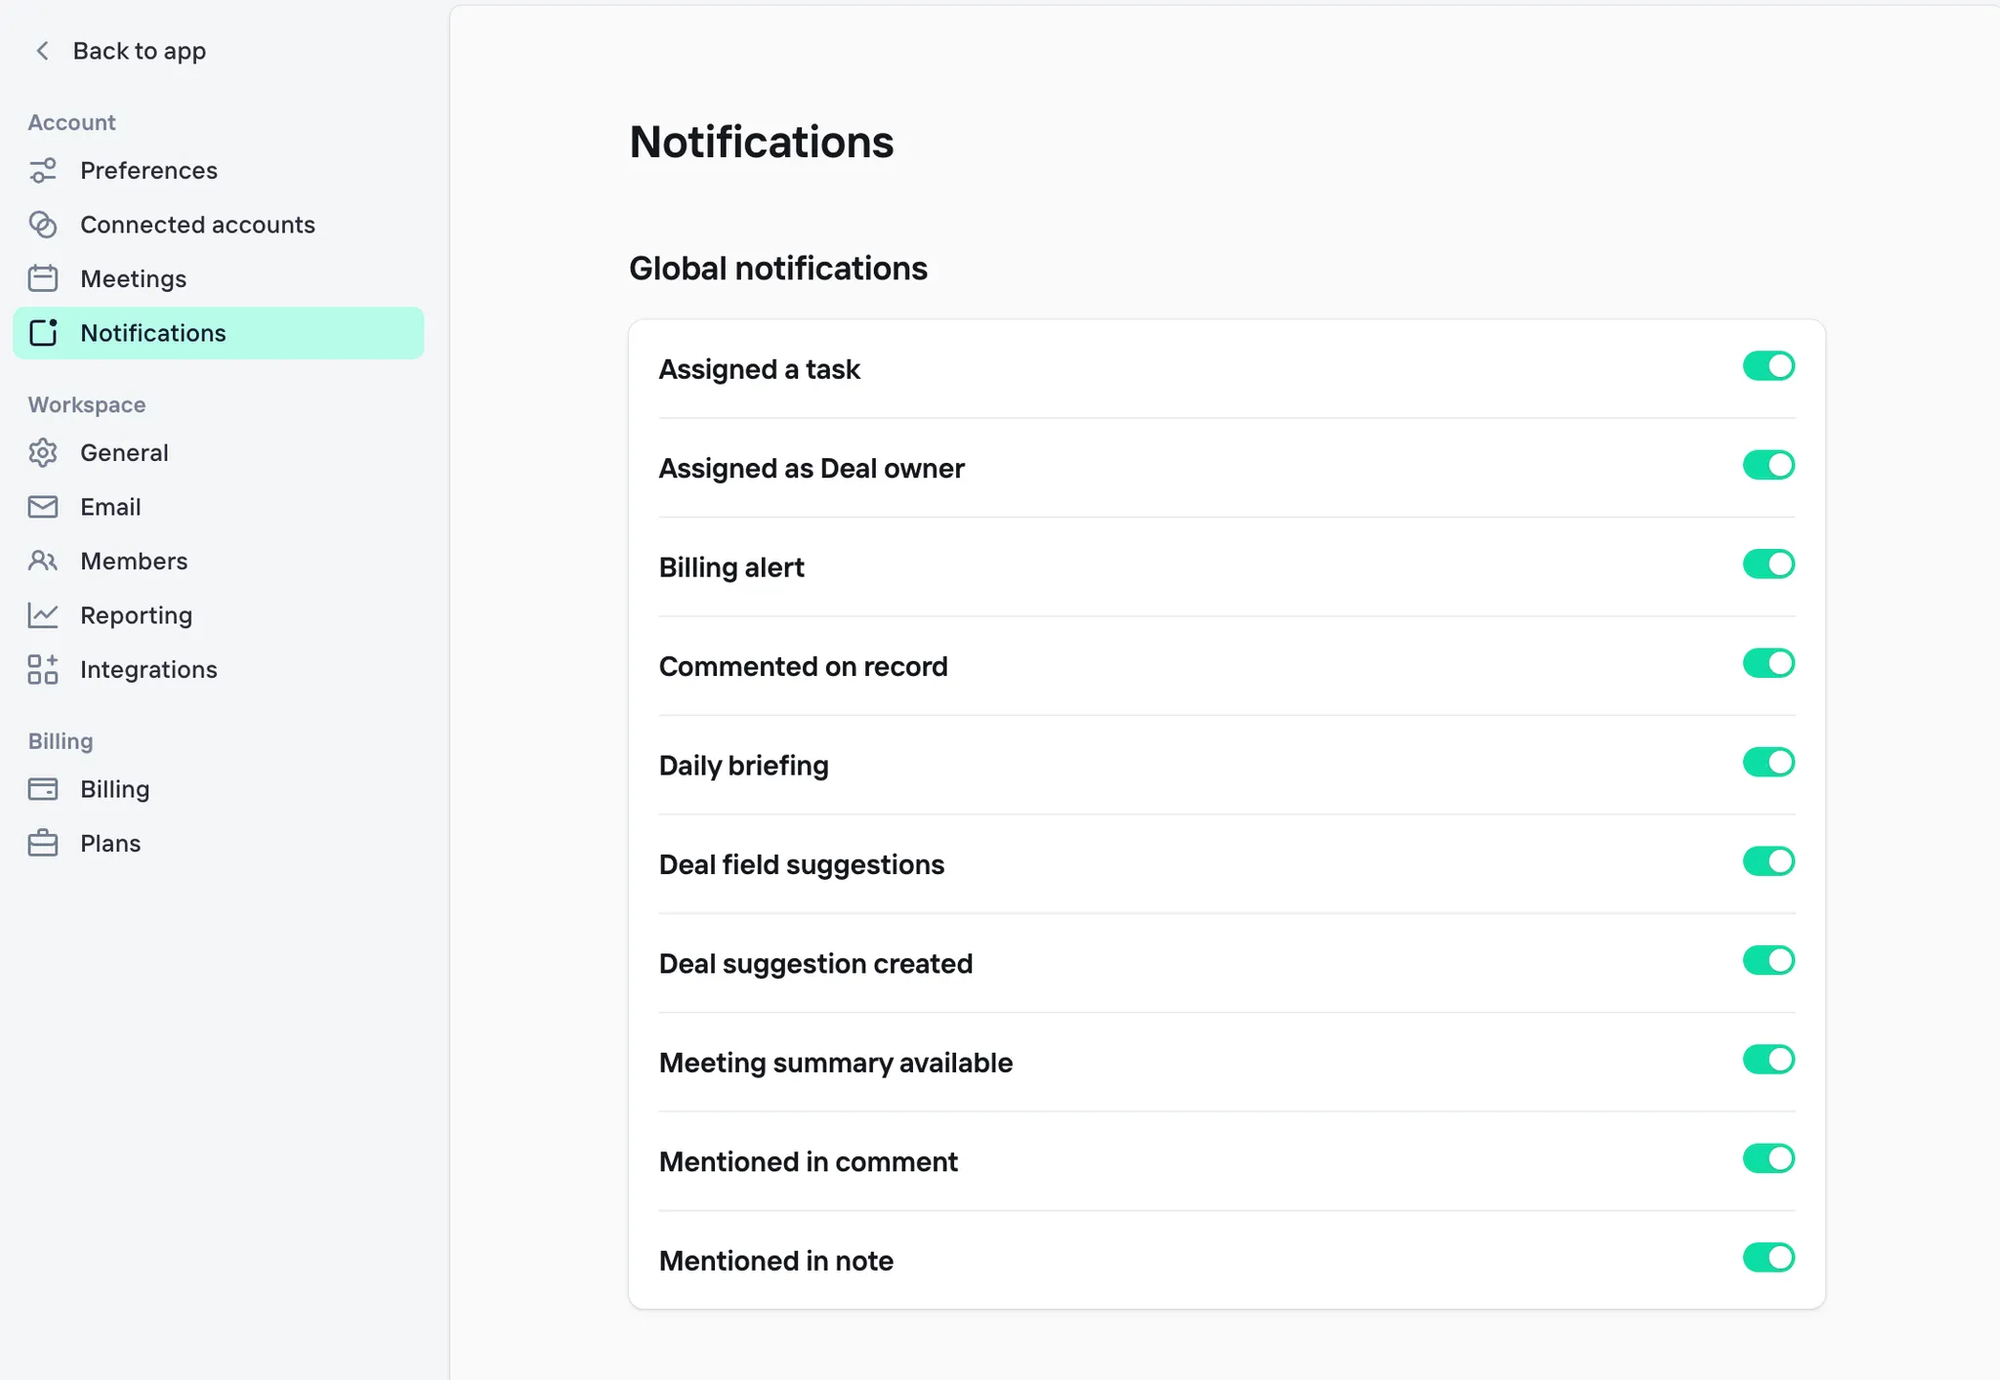Click the Assigned a task label
This screenshot has height=1380, width=2000.
point(759,369)
